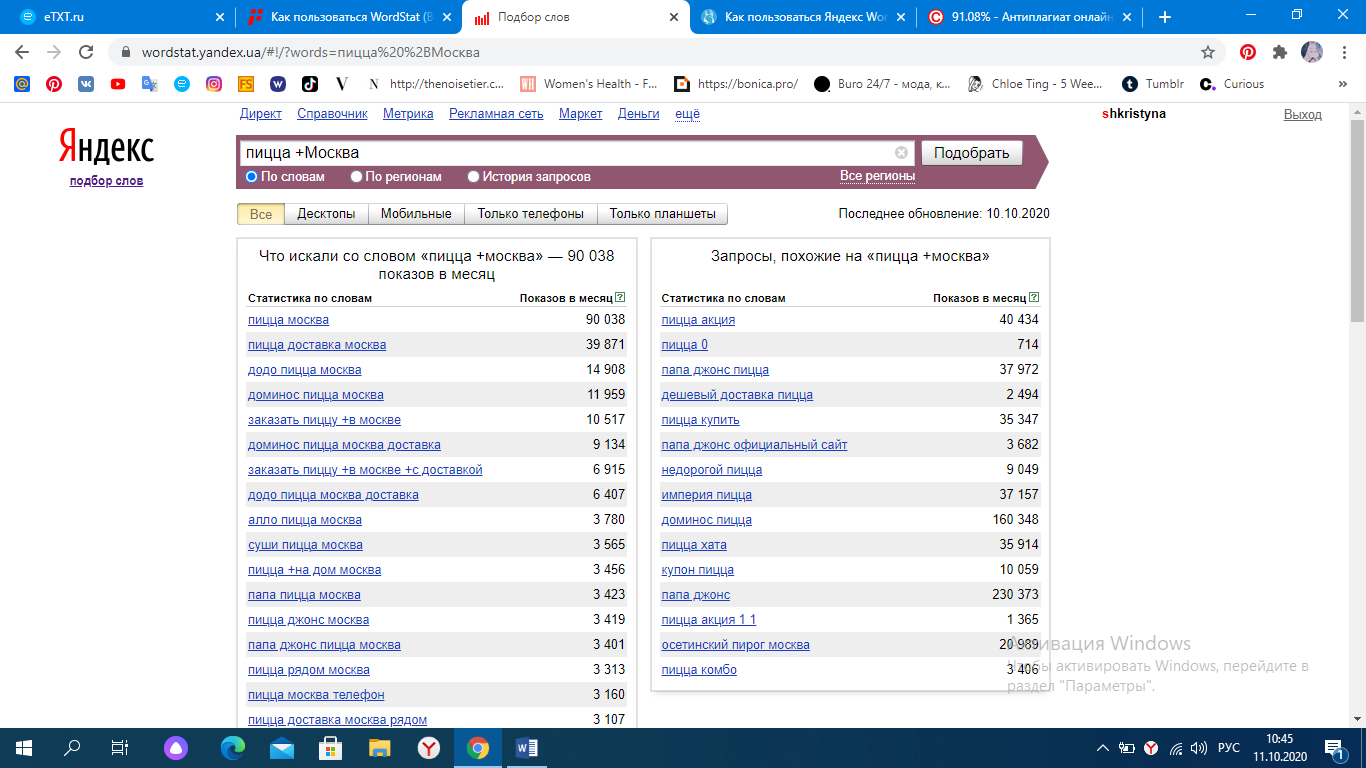This screenshot has width=1366, height=768.
Task: Open the 'додо пицца москва' query link
Action: (x=305, y=370)
